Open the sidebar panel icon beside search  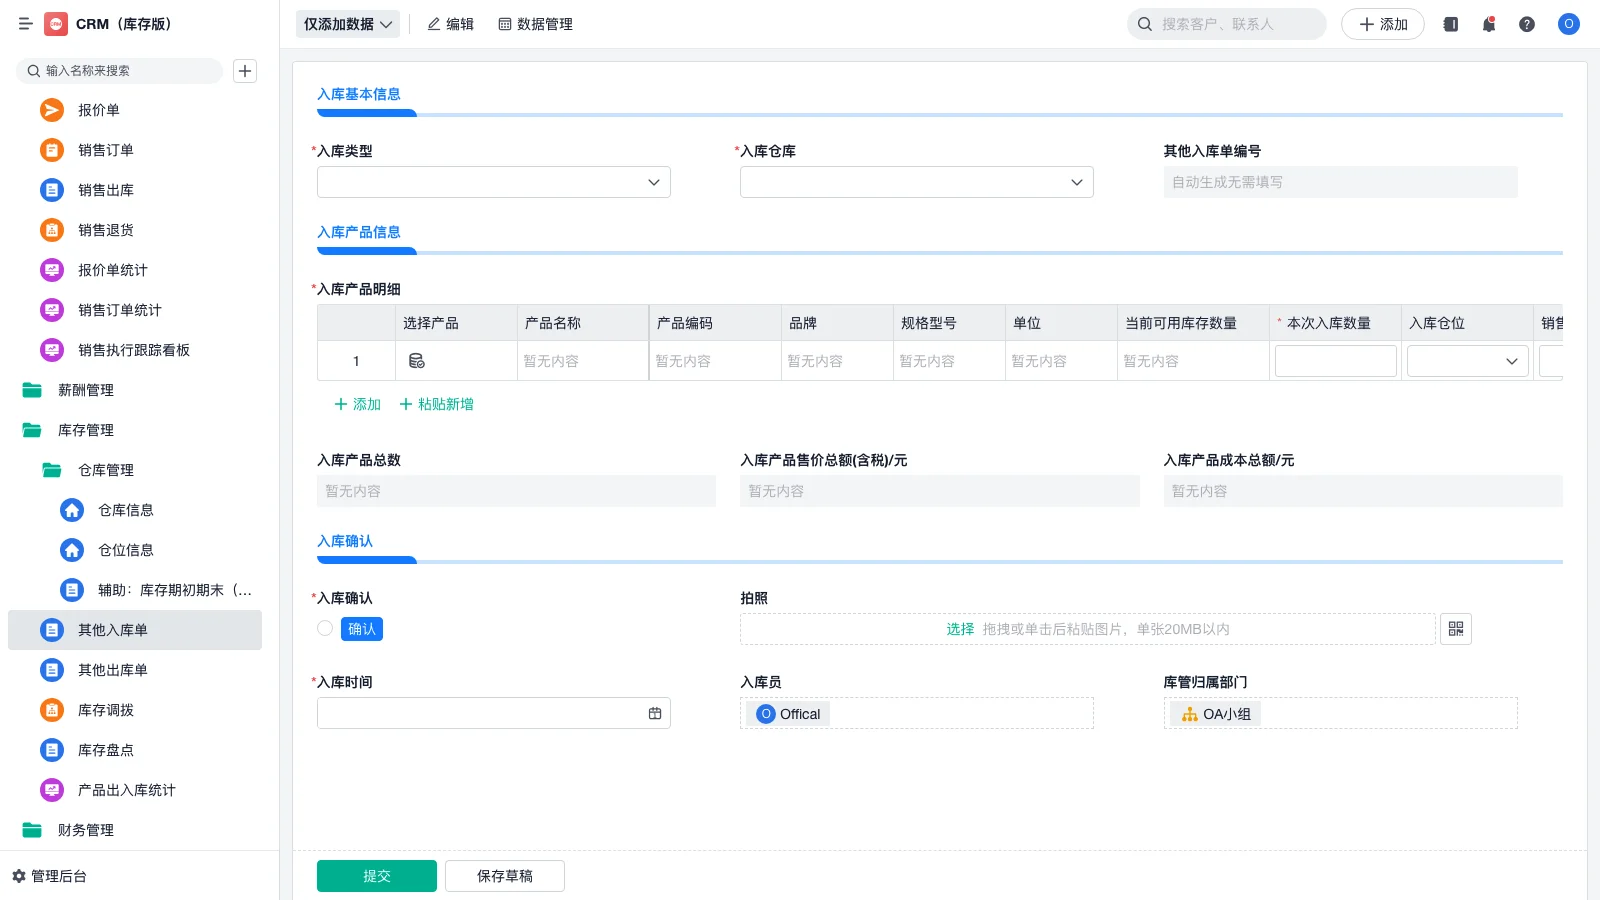(1450, 24)
